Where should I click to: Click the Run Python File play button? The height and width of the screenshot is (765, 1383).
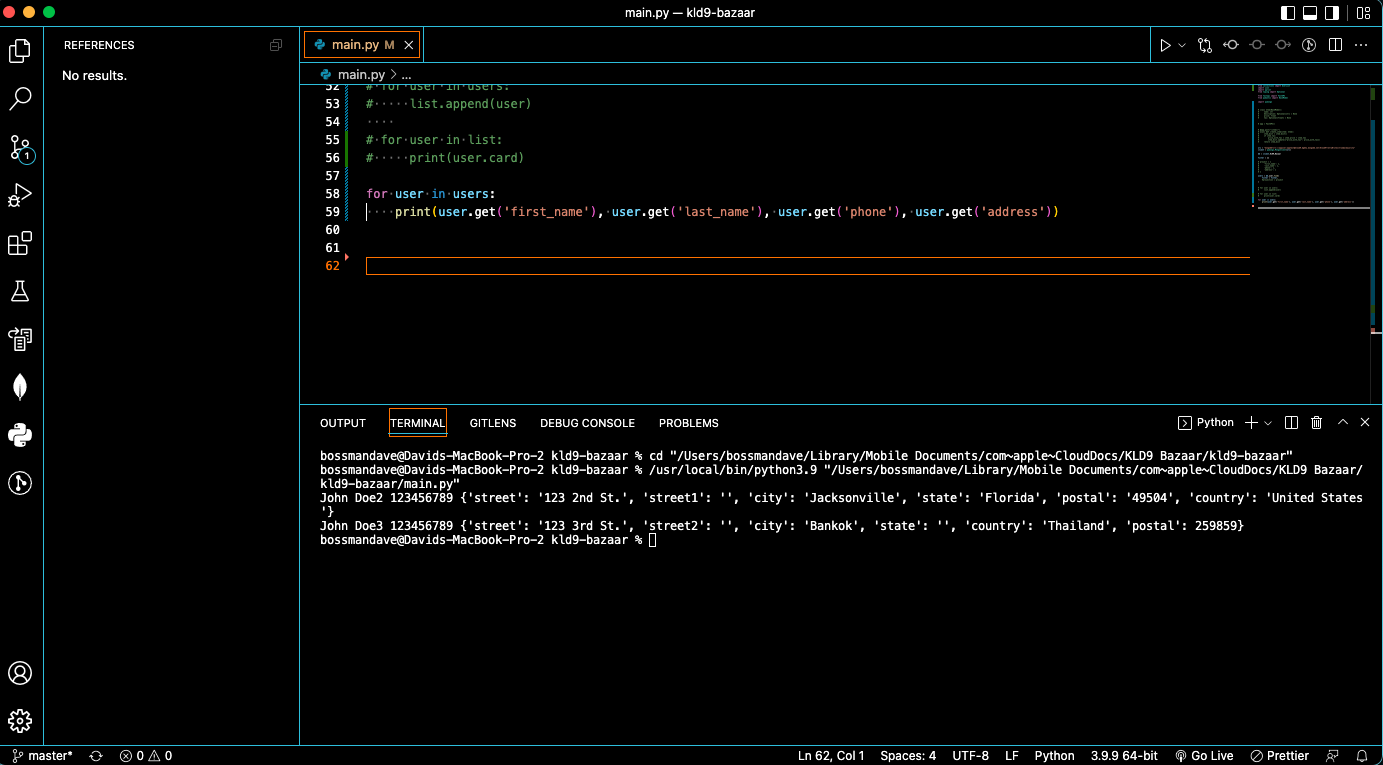tap(1165, 45)
